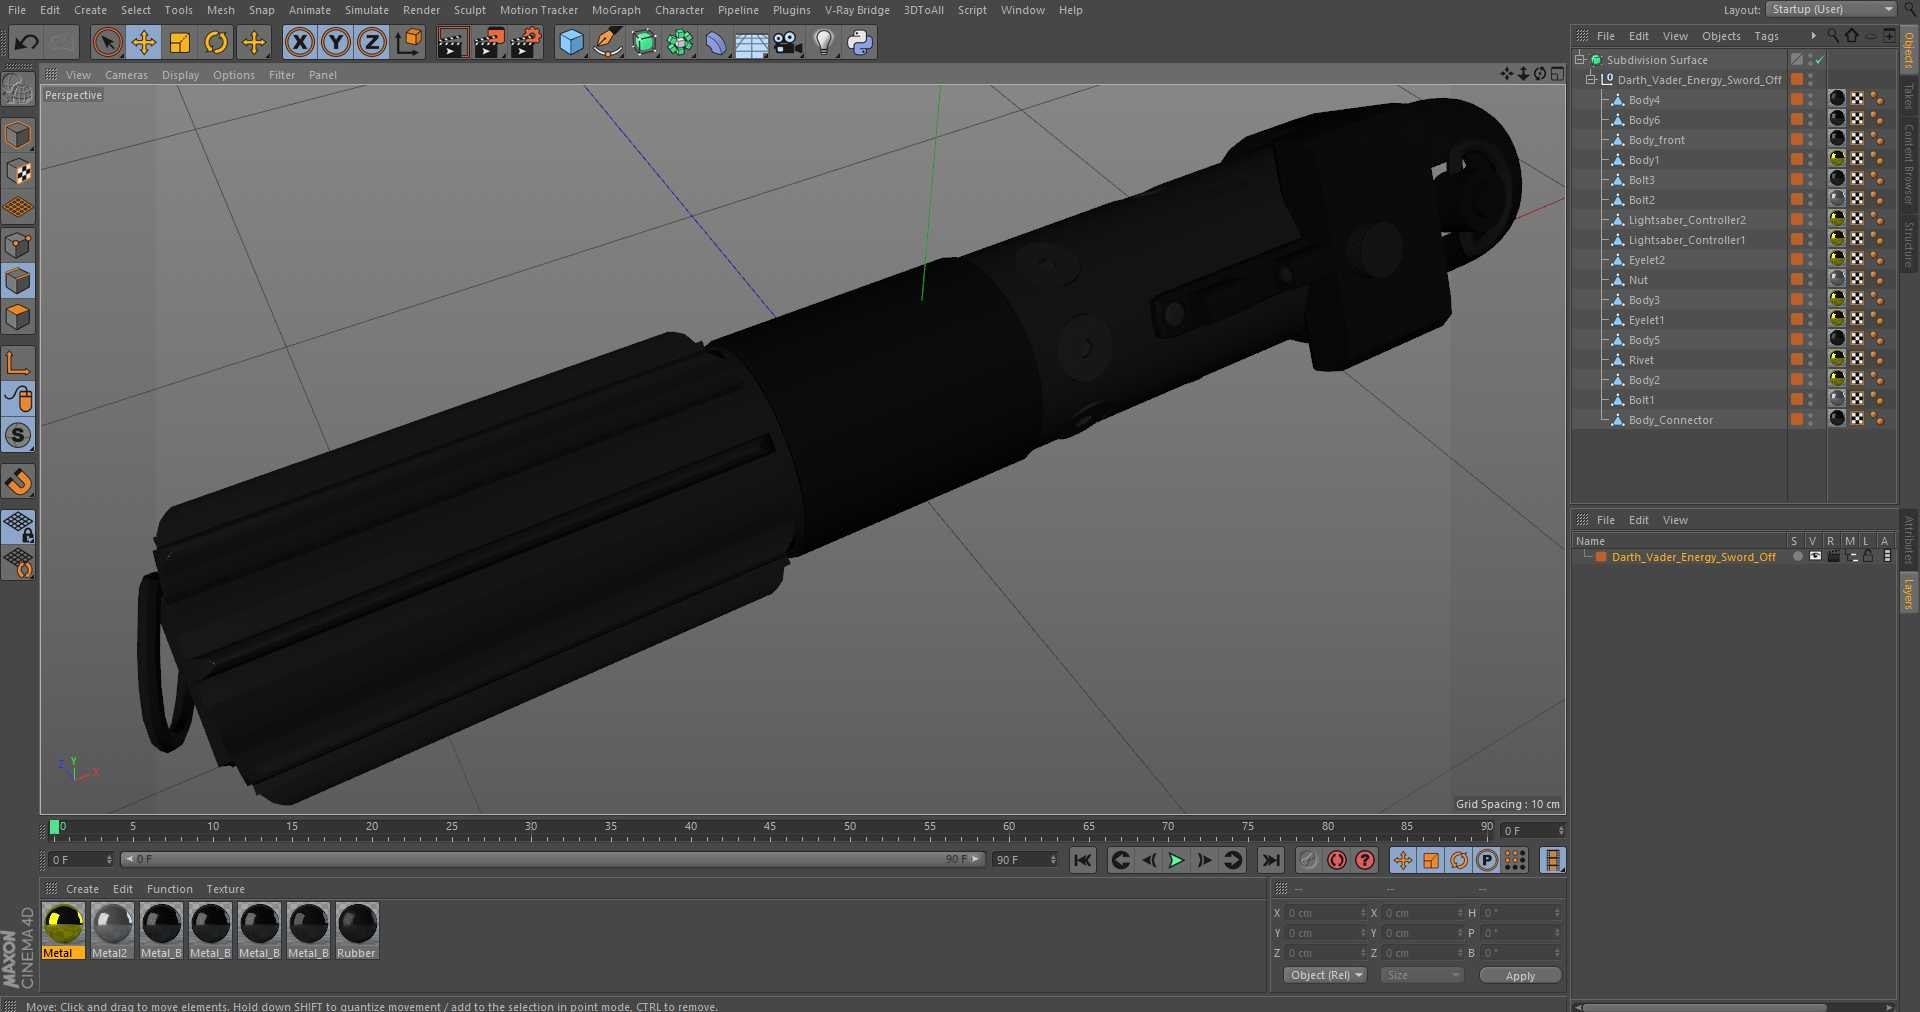This screenshot has width=1920, height=1012.
Task: Click the Apply button
Action: pos(1520,975)
